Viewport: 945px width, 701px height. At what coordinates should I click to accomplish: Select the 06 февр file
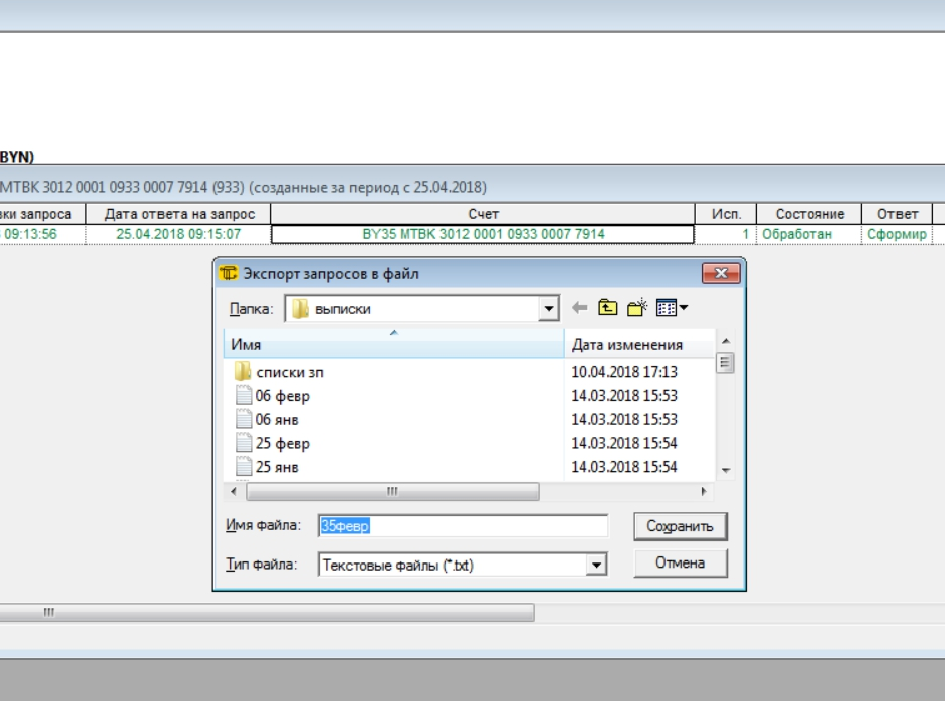[282, 396]
